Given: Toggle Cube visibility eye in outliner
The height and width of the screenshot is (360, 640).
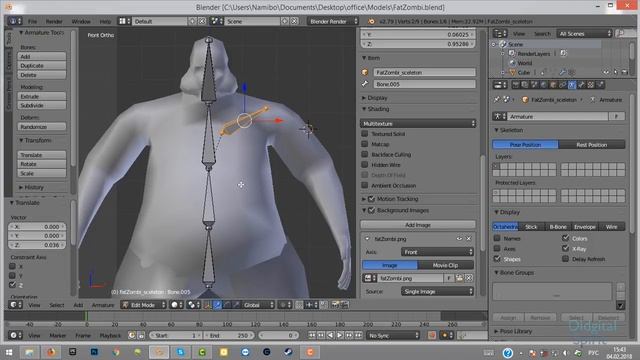Looking at the screenshot, I should pos(606,72).
